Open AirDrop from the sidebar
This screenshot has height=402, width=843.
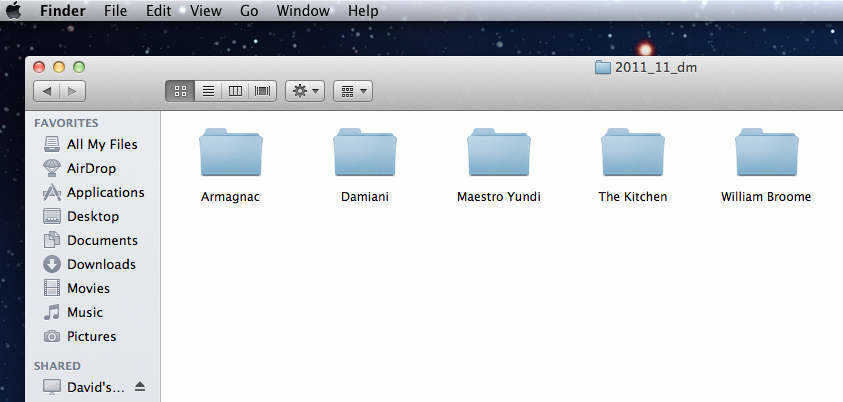[x=92, y=169]
